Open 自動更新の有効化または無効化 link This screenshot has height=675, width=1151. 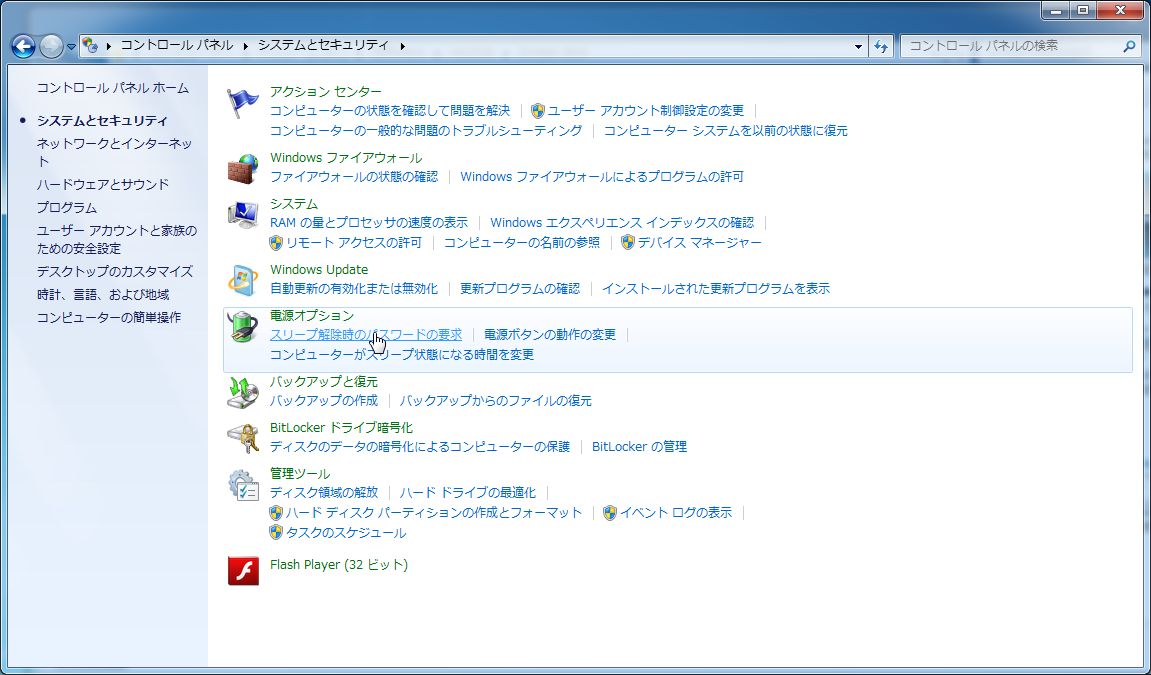[x=354, y=289]
